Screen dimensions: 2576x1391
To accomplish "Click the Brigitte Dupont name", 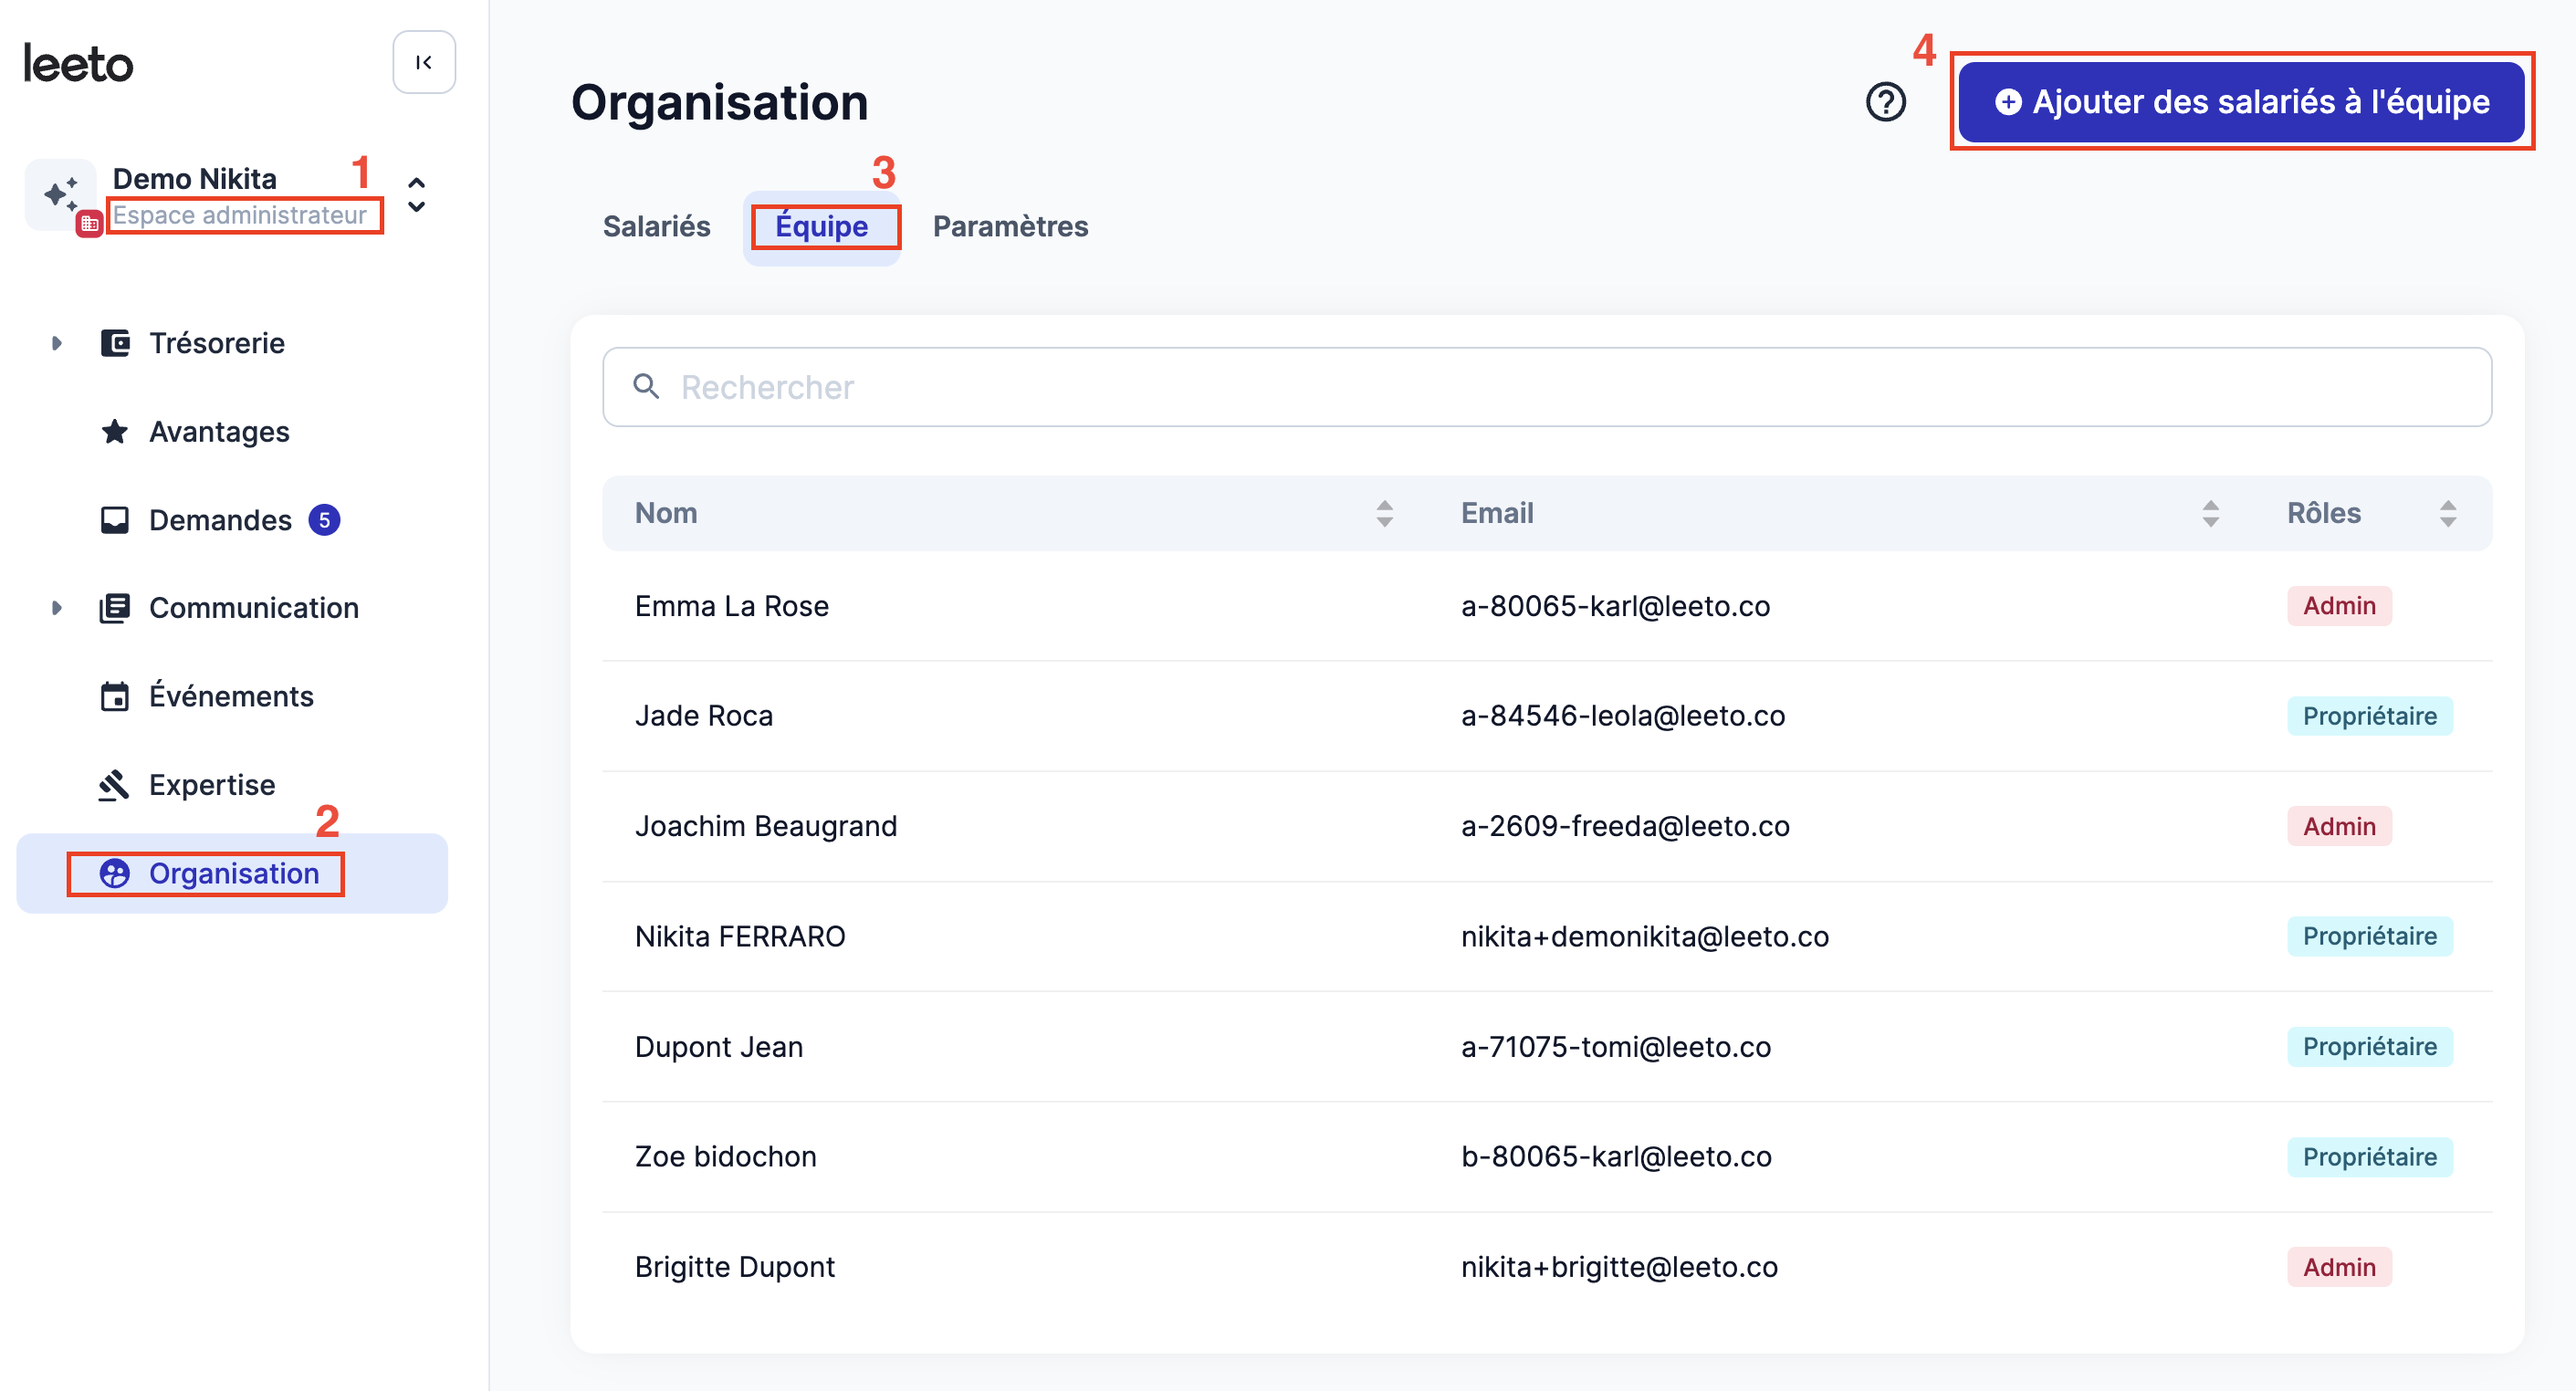I will (735, 1267).
